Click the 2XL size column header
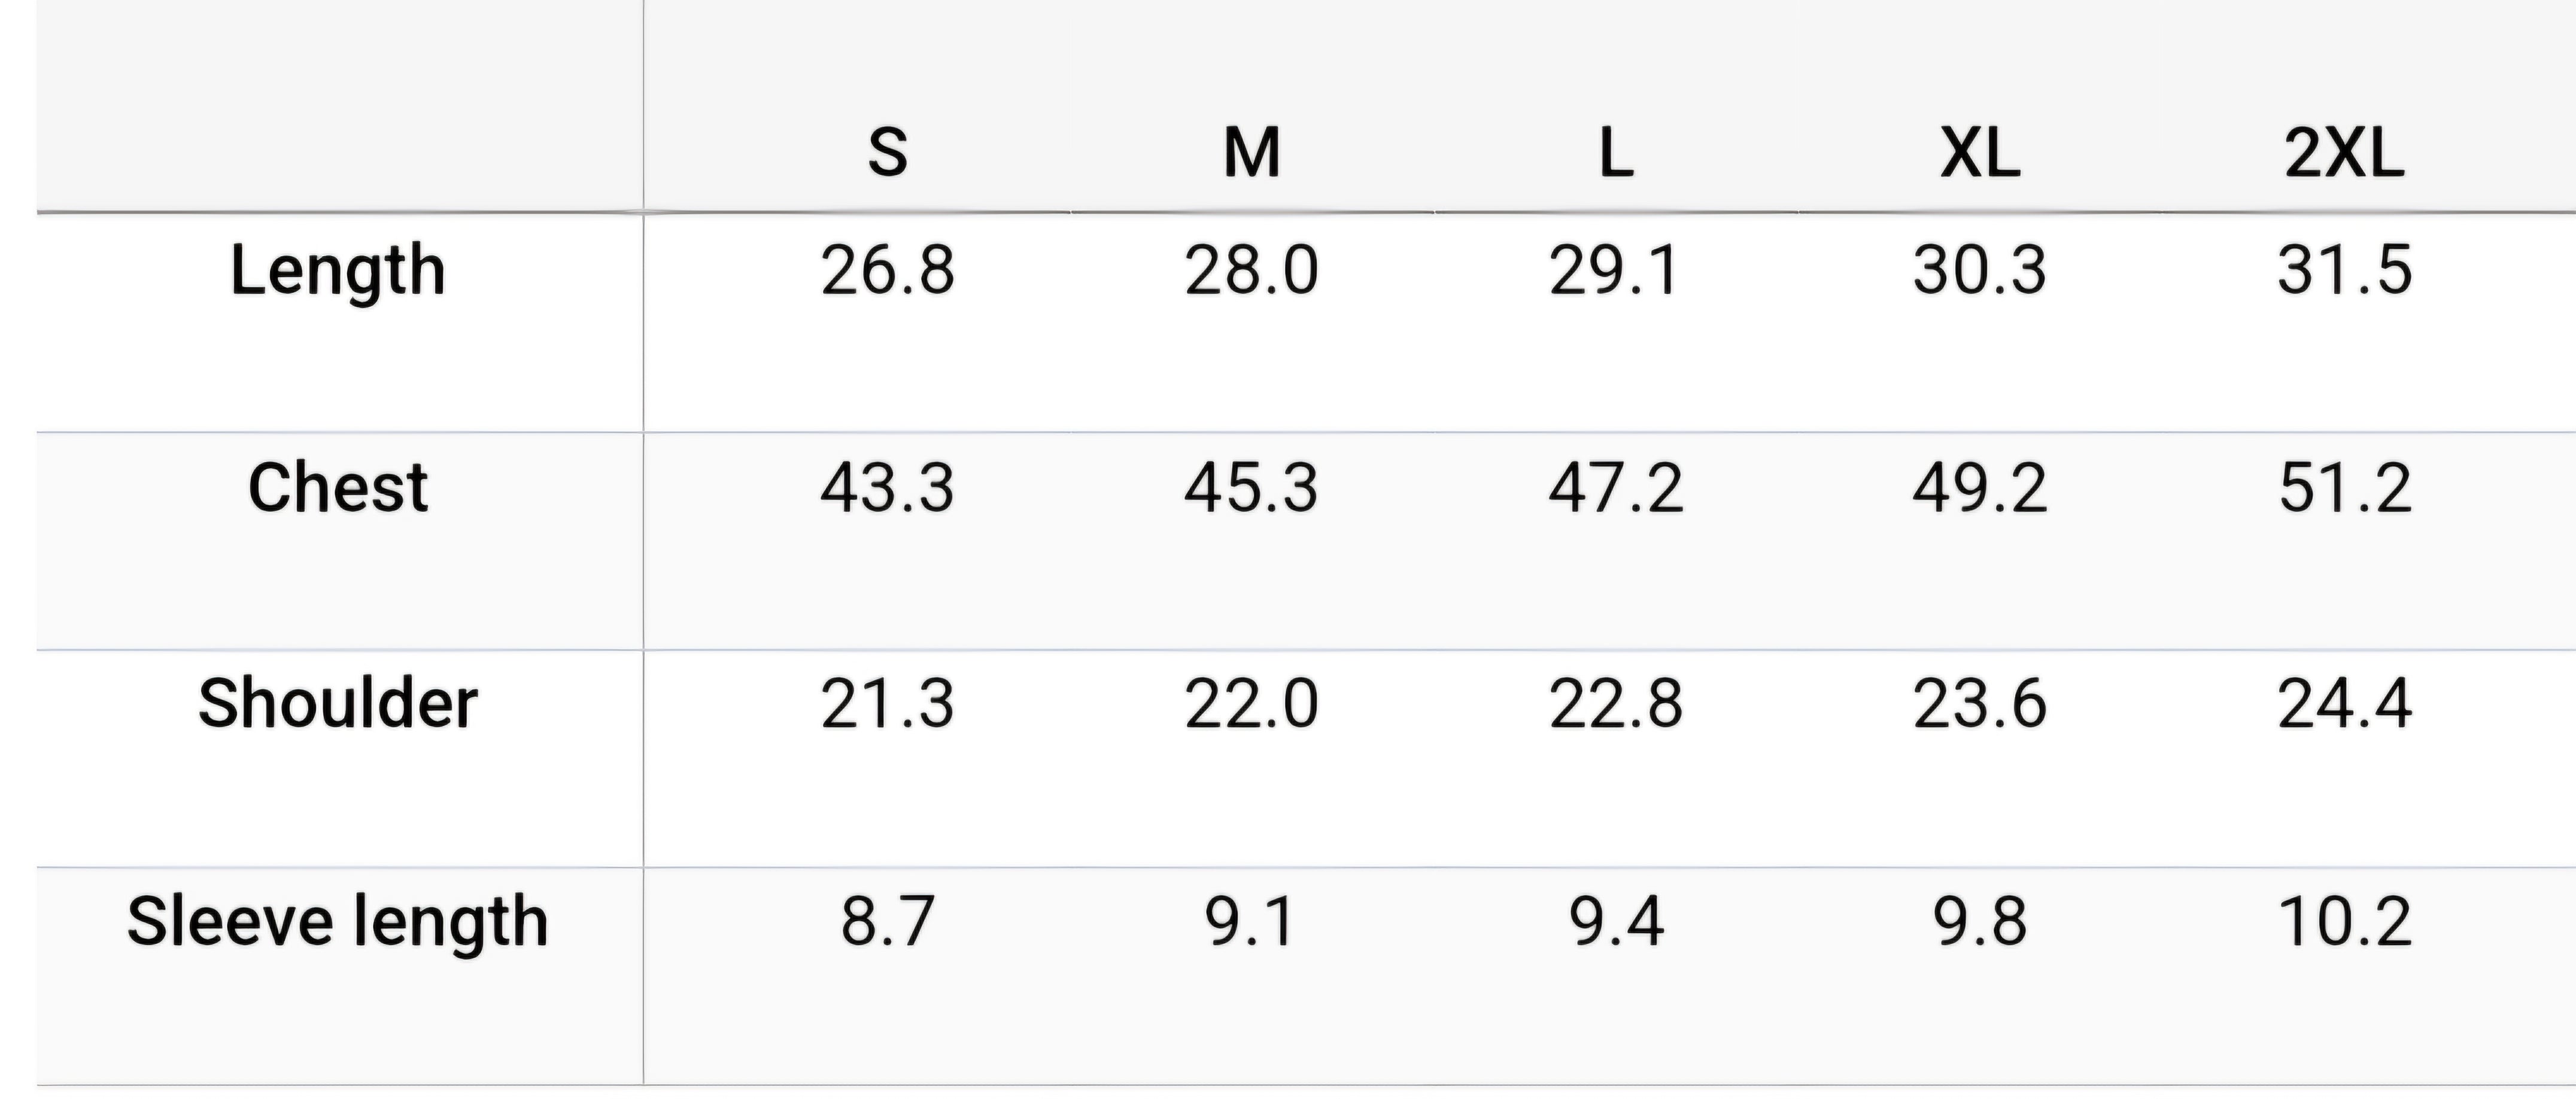2576x1099 pixels. (x=2344, y=153)
